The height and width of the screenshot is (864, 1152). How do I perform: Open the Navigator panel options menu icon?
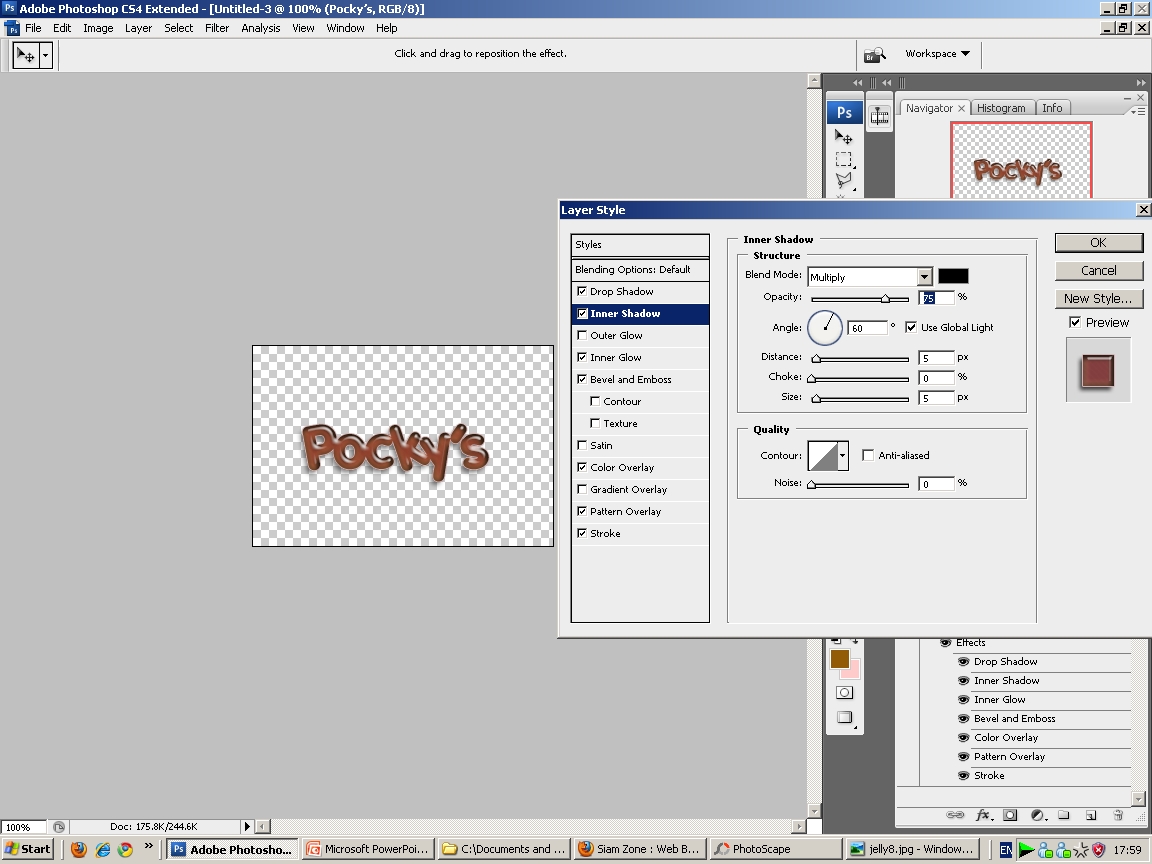point(1137,112)
